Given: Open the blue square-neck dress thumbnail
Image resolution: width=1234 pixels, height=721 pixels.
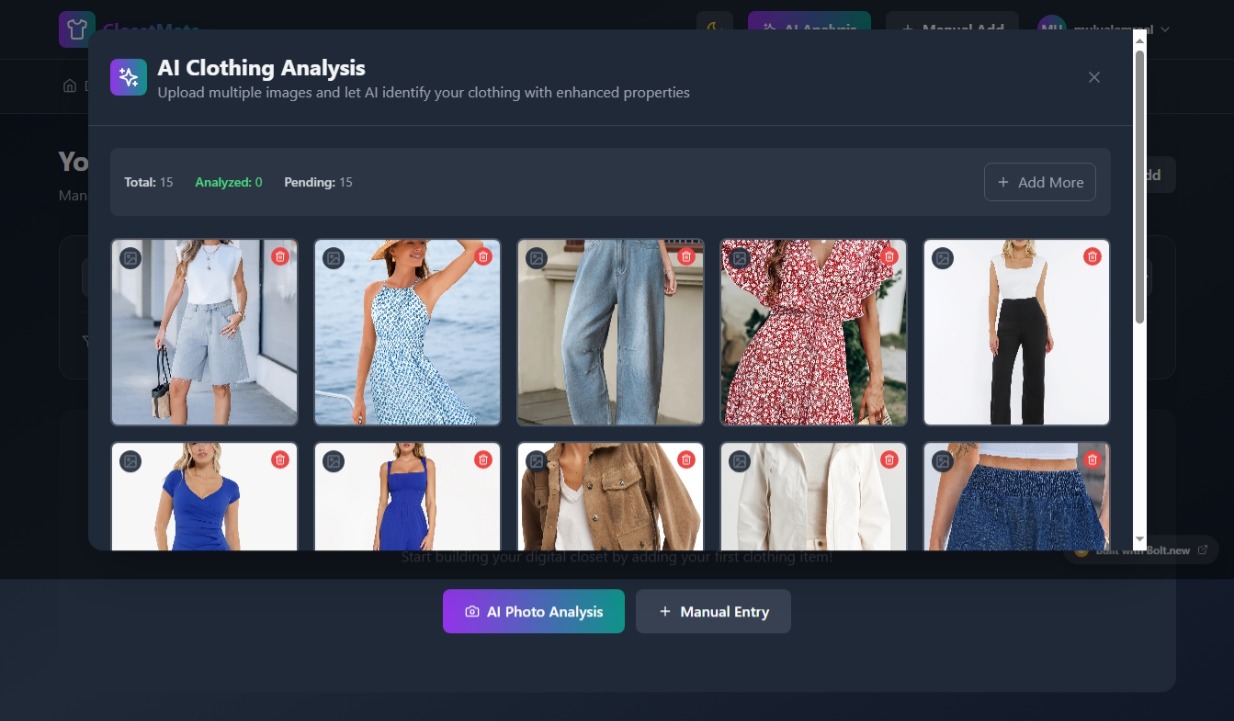Looking at the screenshot, I should 407,497.
